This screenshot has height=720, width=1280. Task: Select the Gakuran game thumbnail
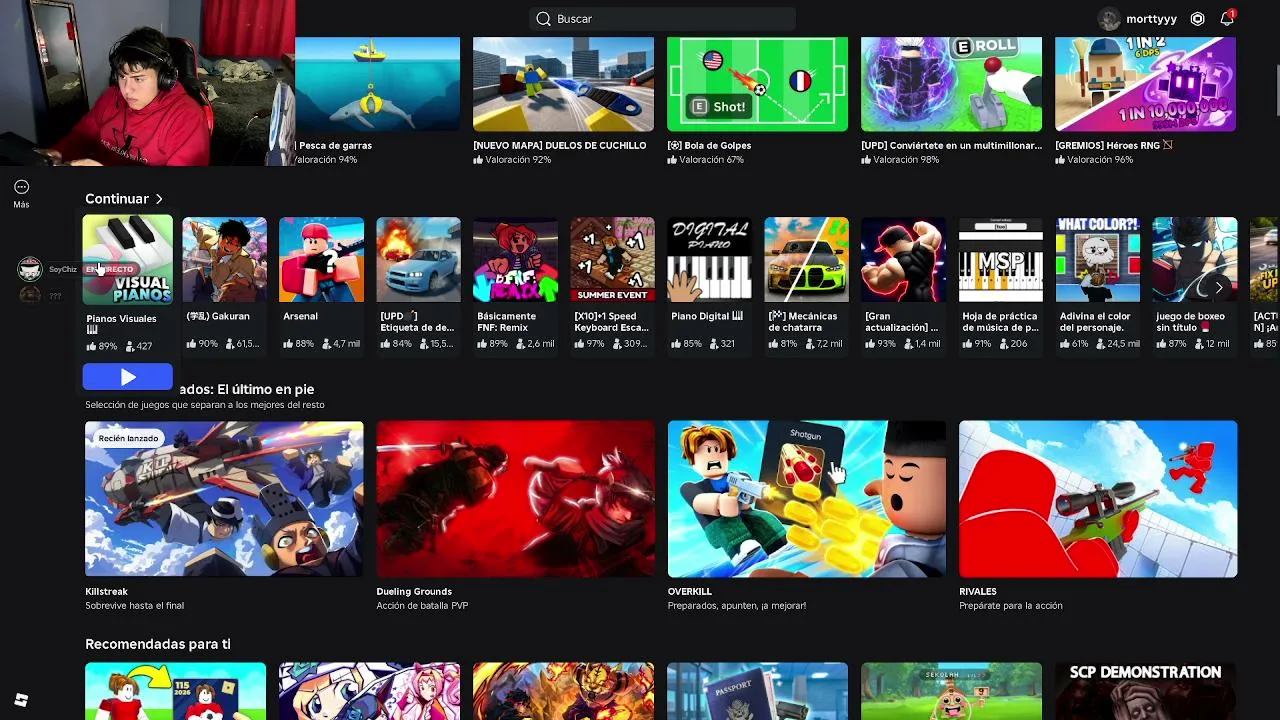point(224,259)
